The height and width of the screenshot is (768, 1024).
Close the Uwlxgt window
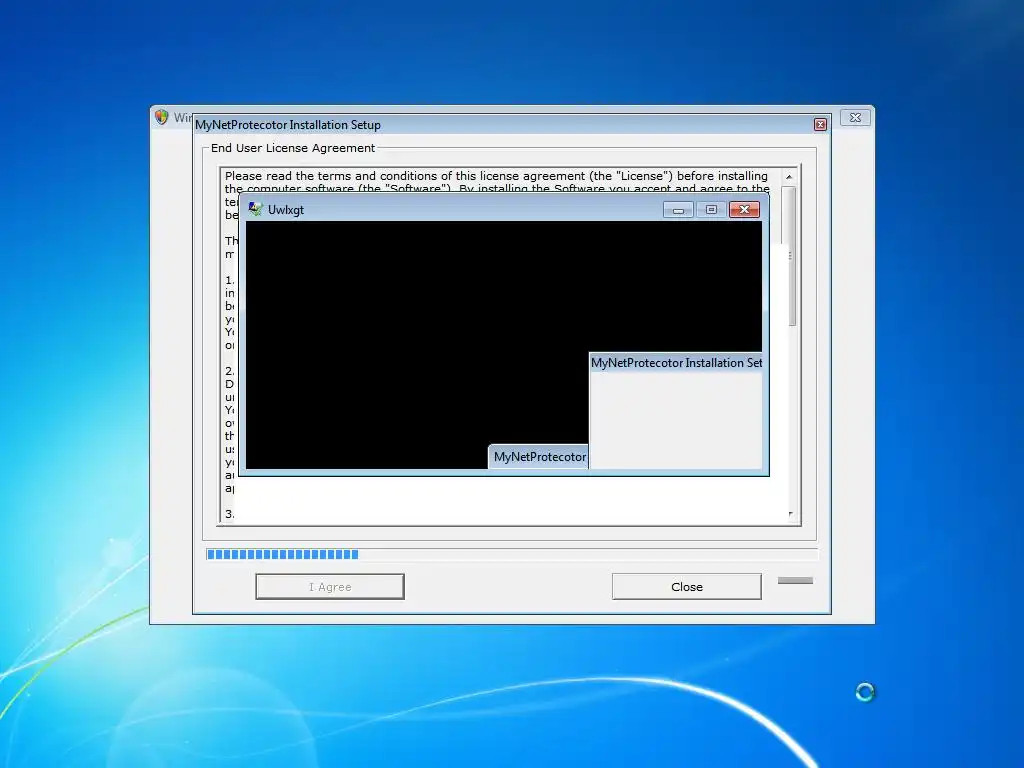[744, 210]
